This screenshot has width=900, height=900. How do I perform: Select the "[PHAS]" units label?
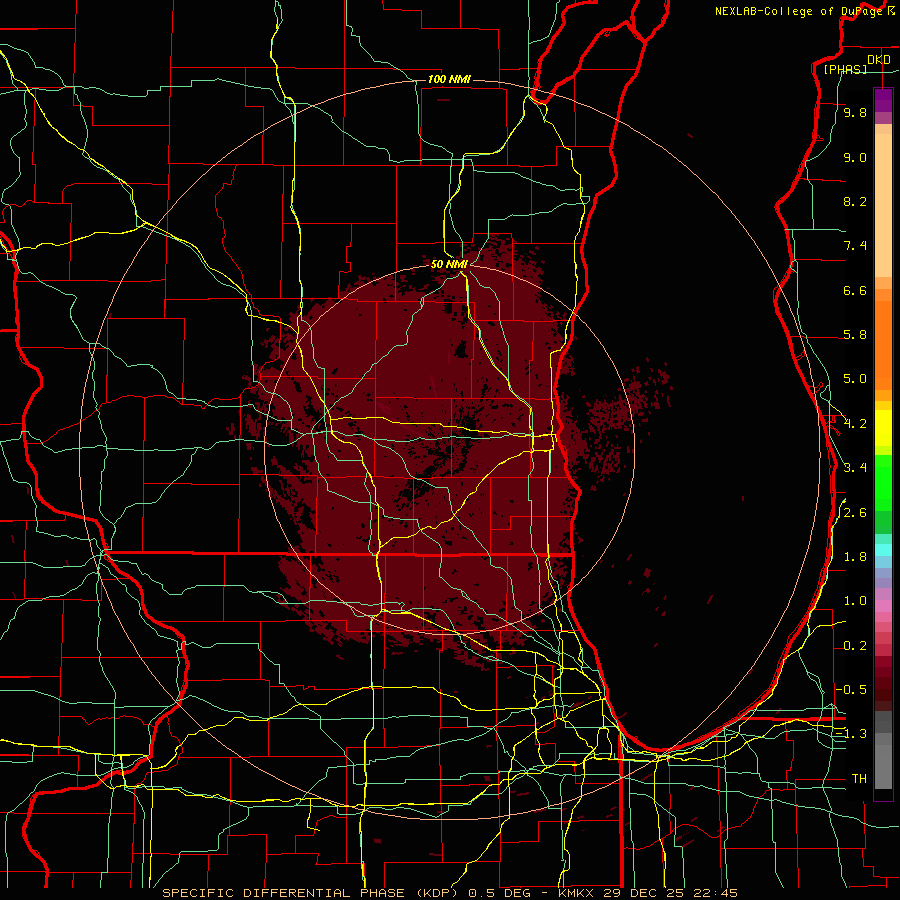pos(845,69)
